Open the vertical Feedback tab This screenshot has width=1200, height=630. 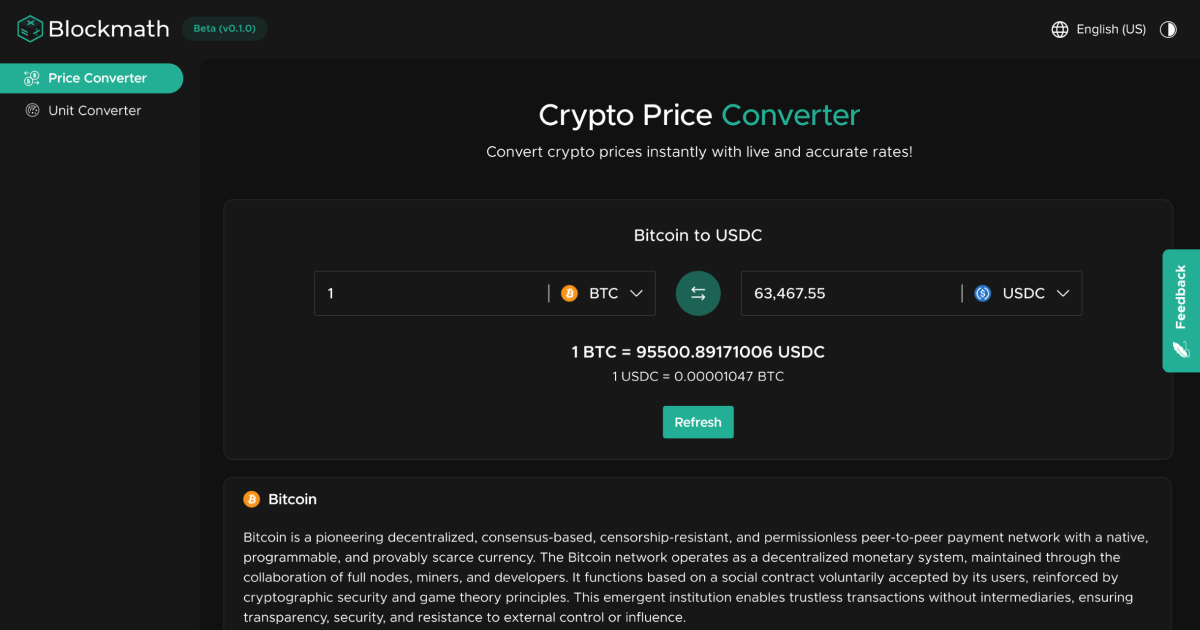pyautogui.click(x=1181, y=297)
